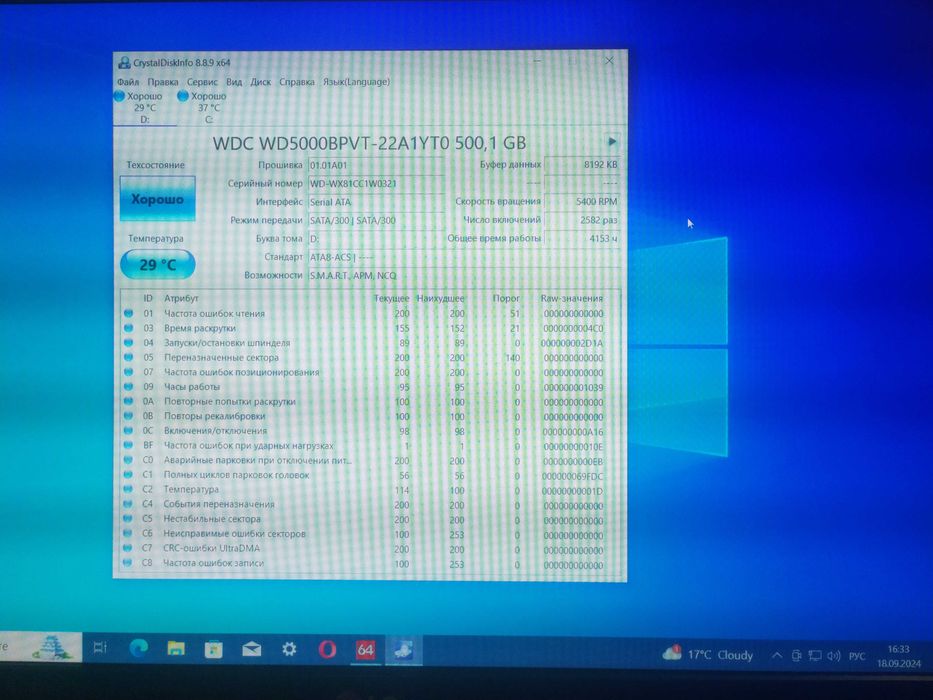This screenshot has height=700, width=933.
Task: Click status dot of Время раскрутки row
Action: click(x=128, y=328)
